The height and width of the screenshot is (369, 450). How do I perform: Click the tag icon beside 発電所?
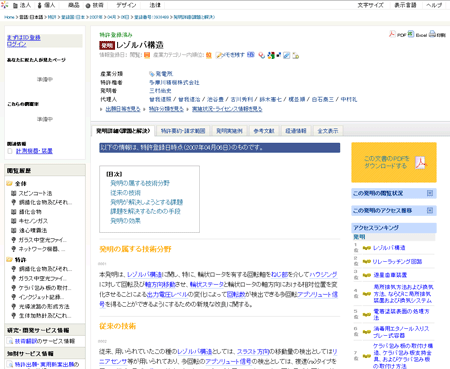[x=152, y=74]
